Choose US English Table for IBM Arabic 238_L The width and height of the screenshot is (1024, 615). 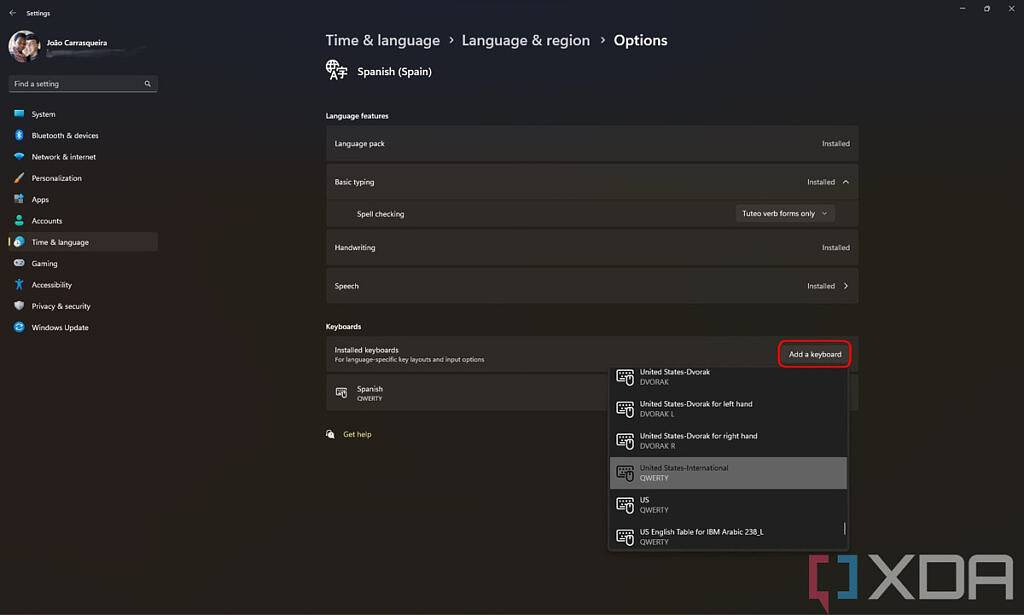[x=728, y=536]
